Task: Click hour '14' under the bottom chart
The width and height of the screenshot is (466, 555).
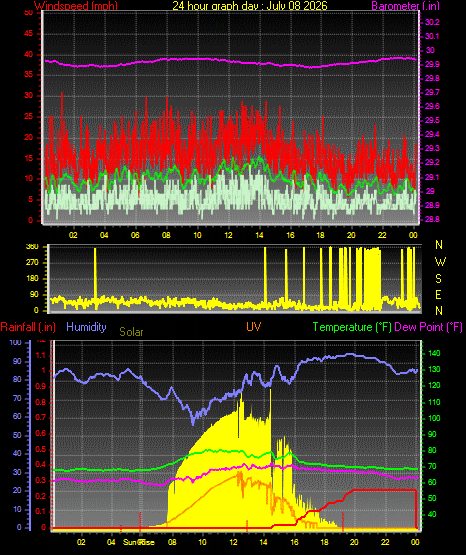Action: [x=263, y=542]
